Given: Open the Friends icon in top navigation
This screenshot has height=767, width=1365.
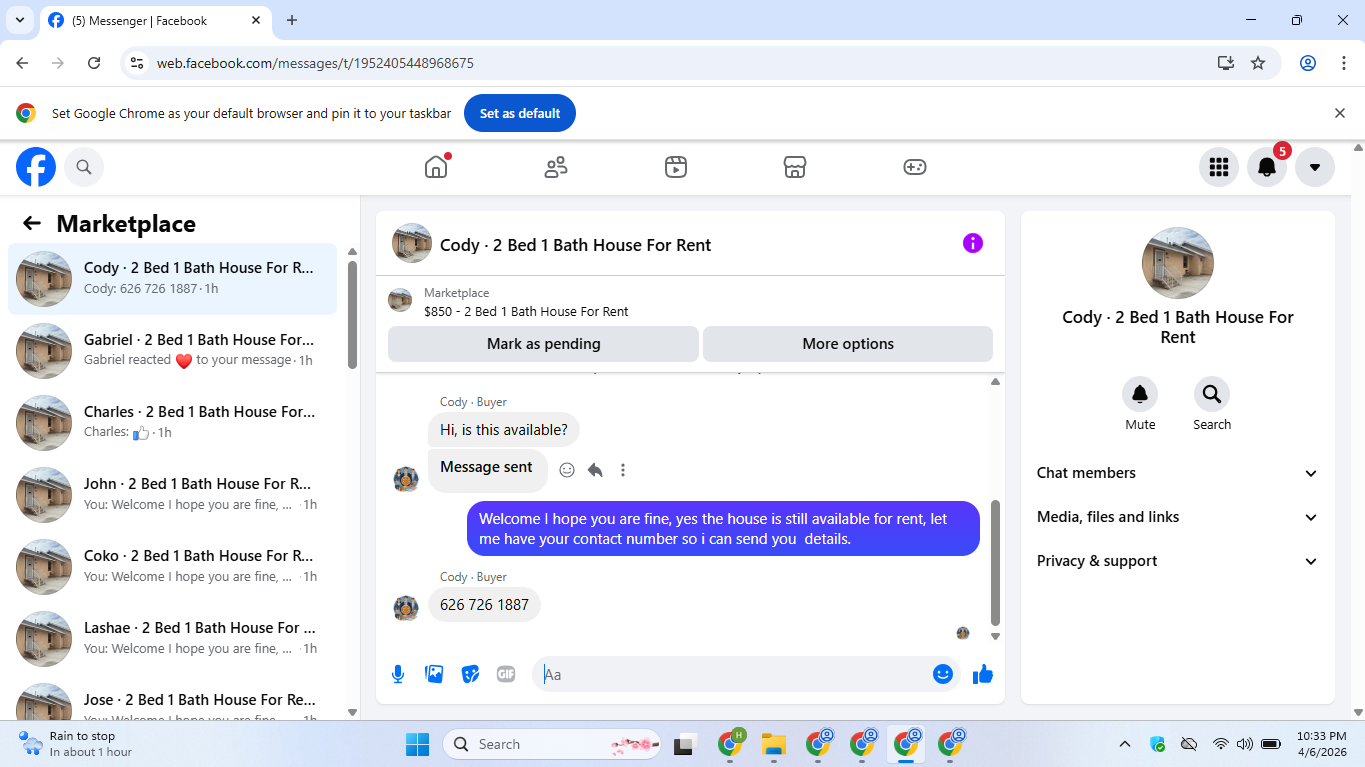Looking at the screenshot, I should point(556,167).
